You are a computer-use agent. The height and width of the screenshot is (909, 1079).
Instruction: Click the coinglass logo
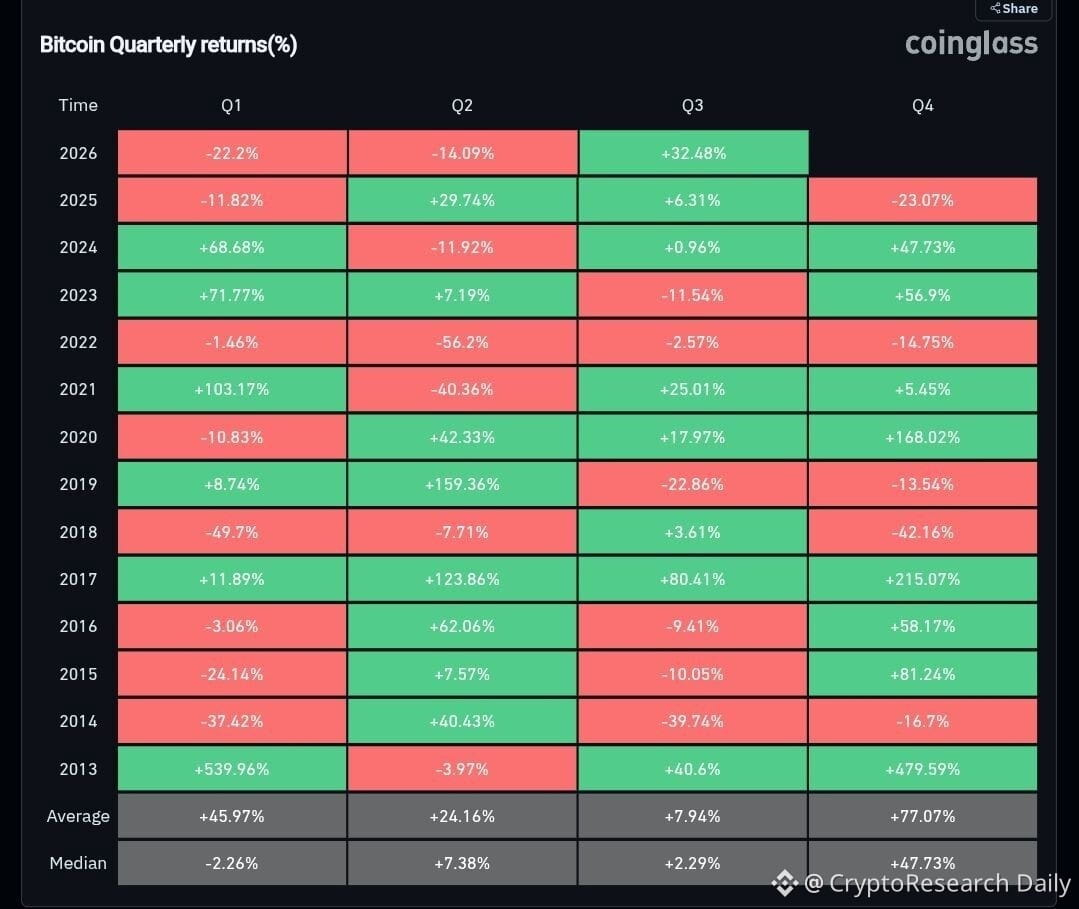pos(971,44)
